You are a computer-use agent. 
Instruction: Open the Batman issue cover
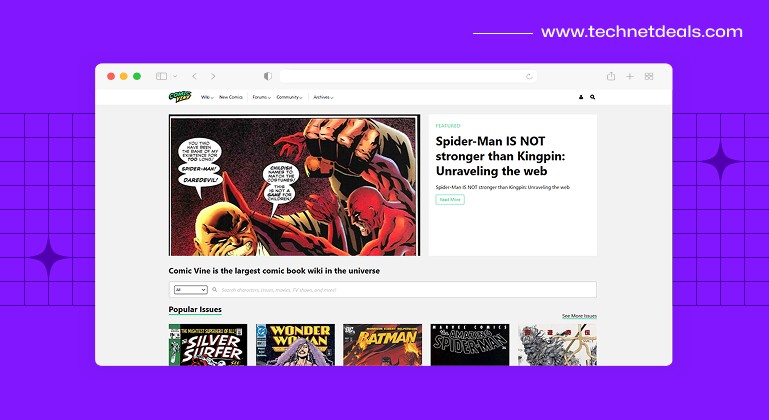(383, 344)
